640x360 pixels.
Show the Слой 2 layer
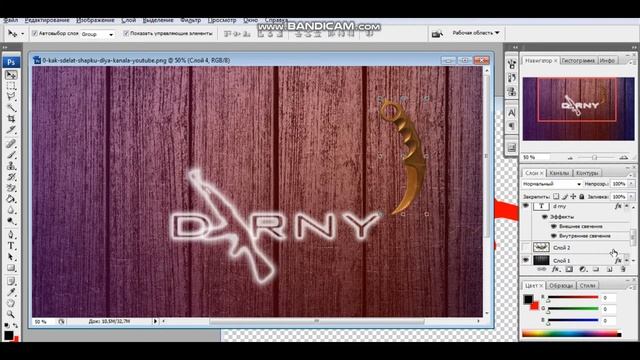[x=526, y=247]
